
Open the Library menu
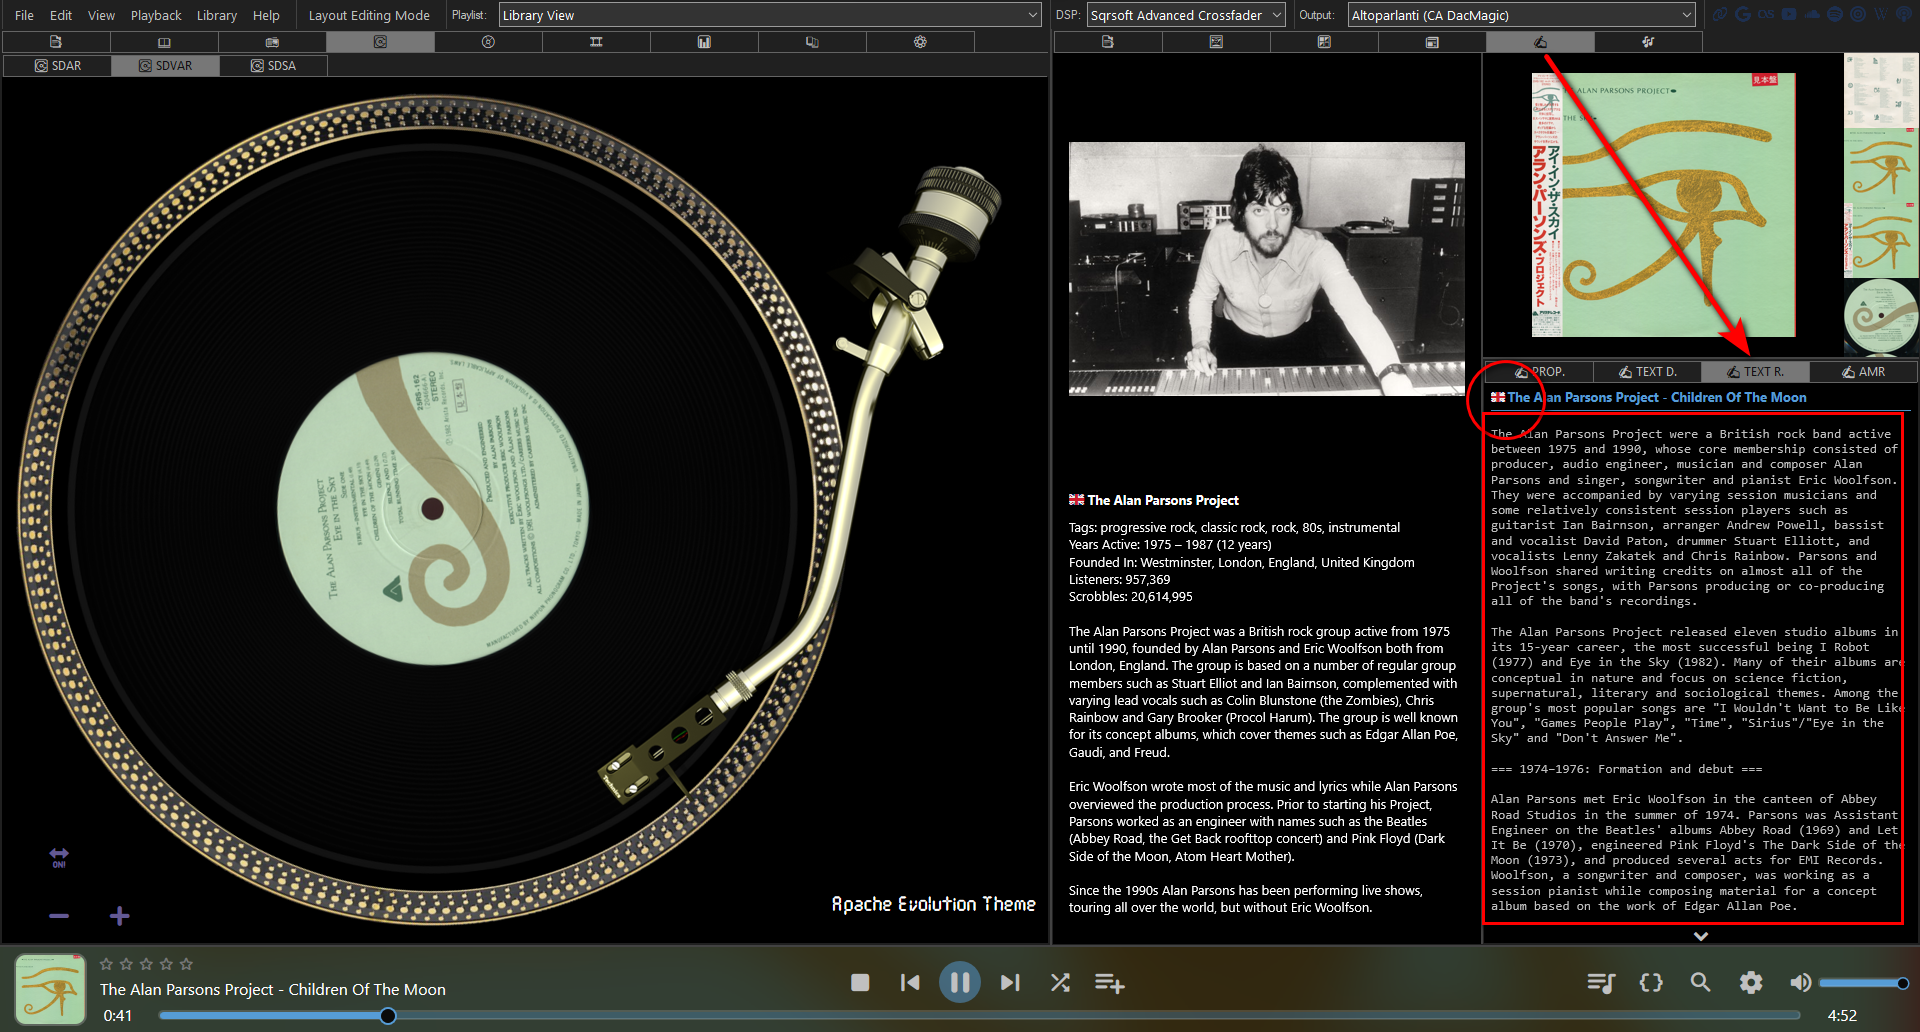216,15
